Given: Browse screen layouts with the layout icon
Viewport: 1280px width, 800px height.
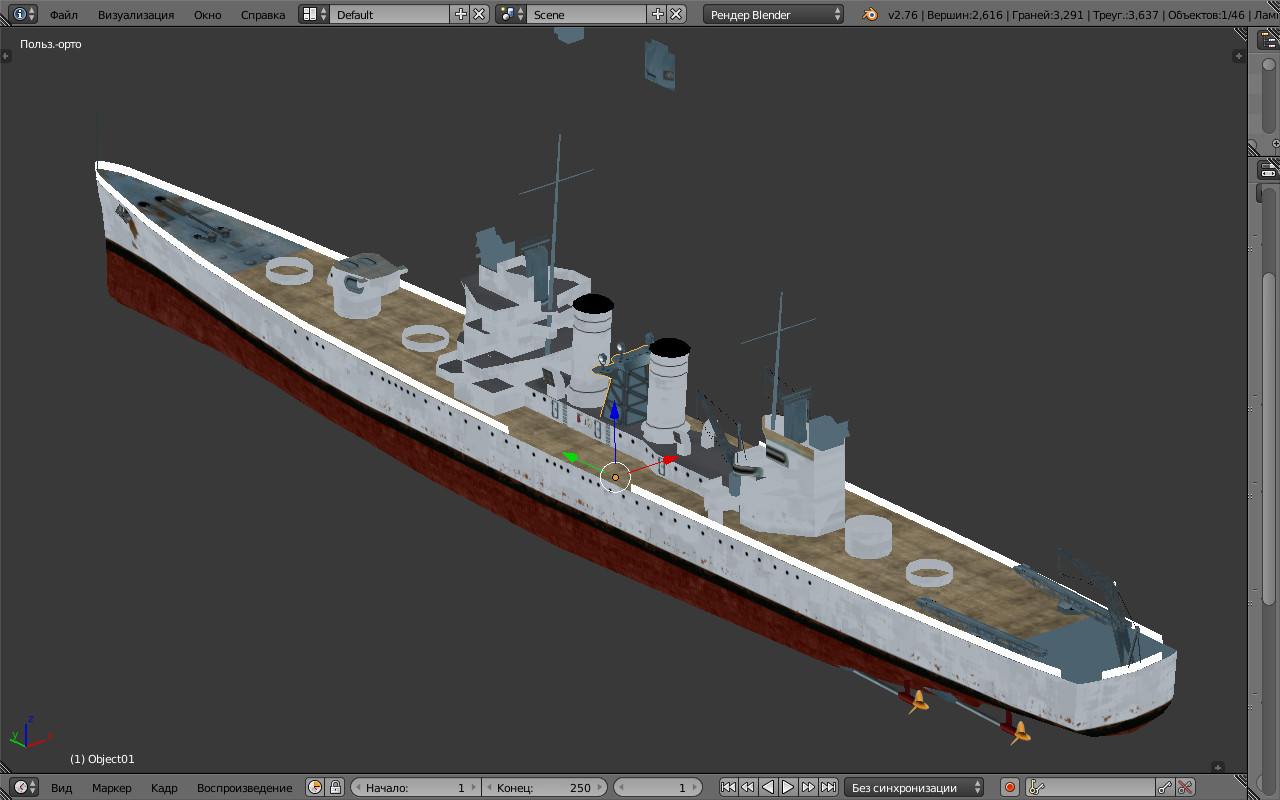Looking at the screenshot, I should pos(314,14).
